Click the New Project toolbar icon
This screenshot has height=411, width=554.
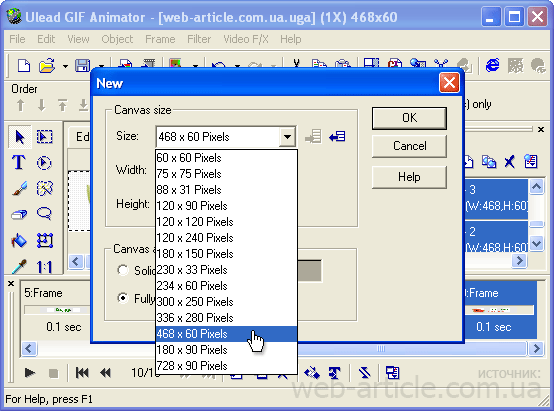(24, 66)
